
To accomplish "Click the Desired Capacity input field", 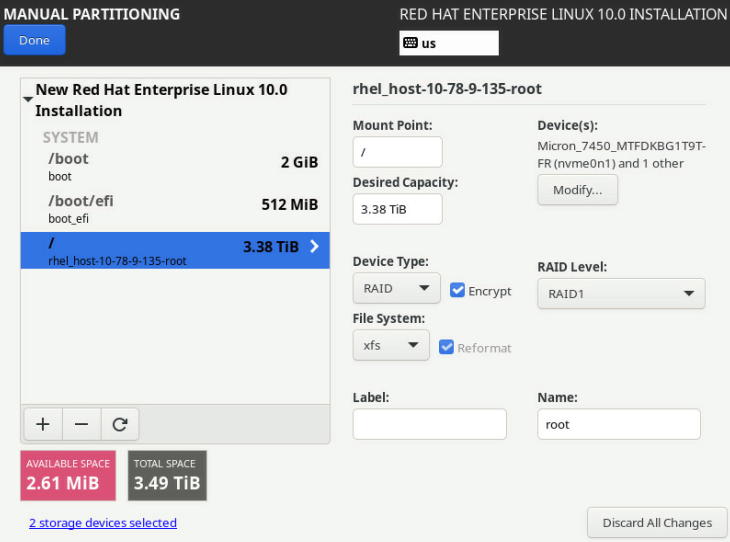I will [x=398, y=209].
